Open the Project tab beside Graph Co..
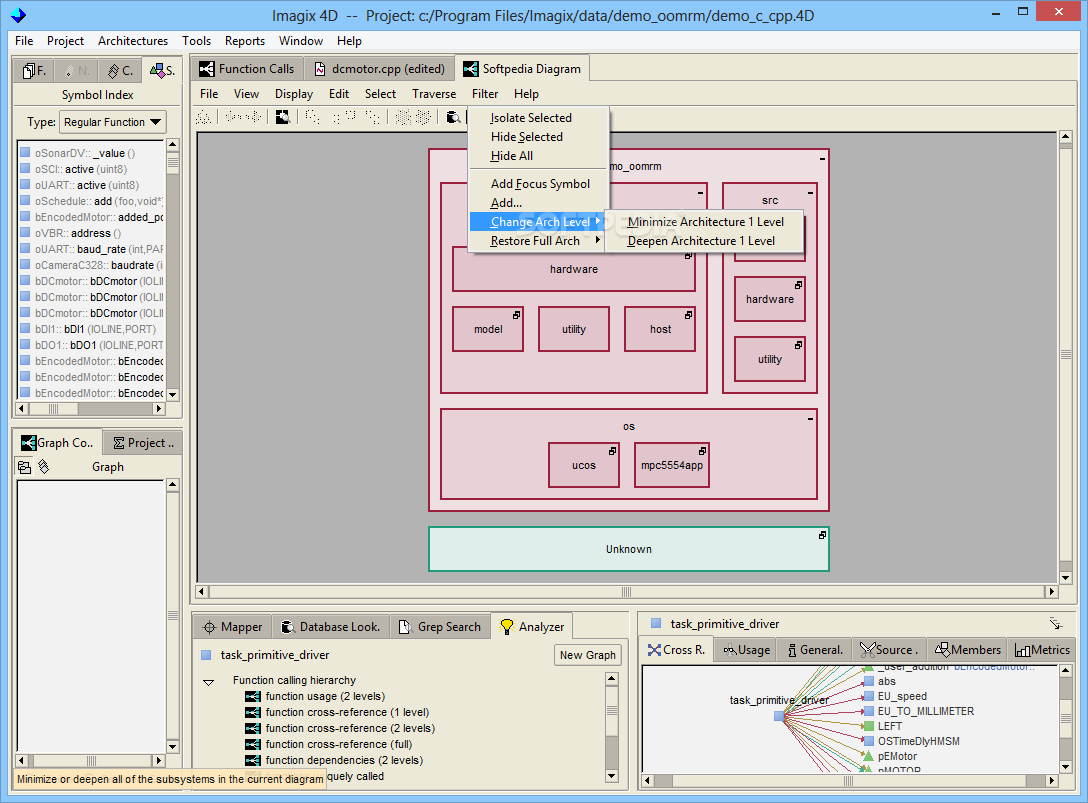This screenshot has height=803, width=1088. [144, 443]
